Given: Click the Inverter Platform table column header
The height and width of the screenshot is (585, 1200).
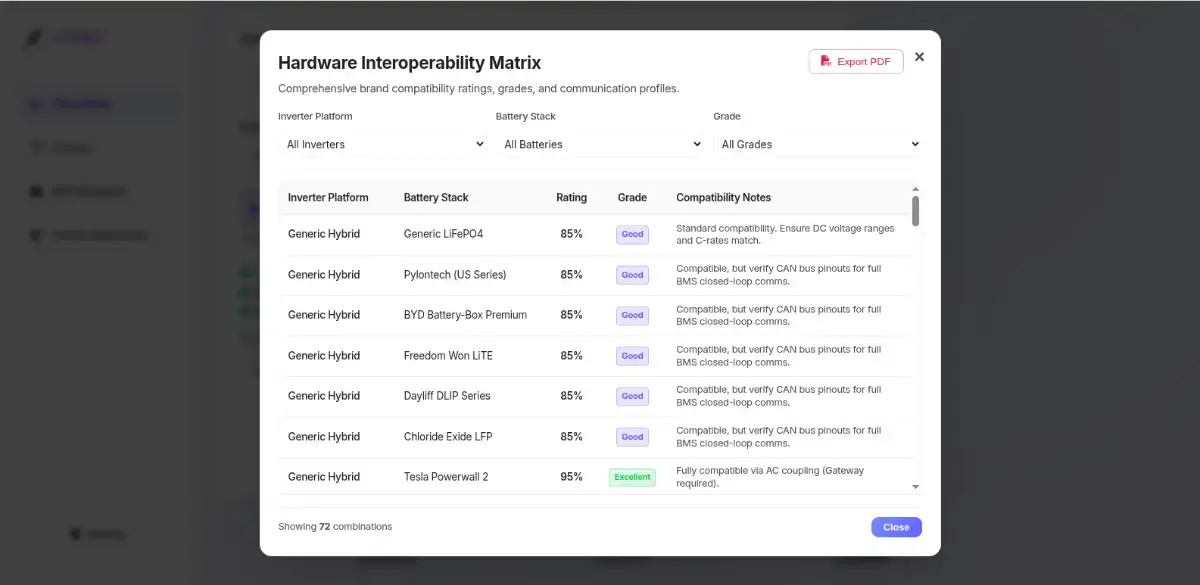Looking at the screenshot, I should [328, 197].
